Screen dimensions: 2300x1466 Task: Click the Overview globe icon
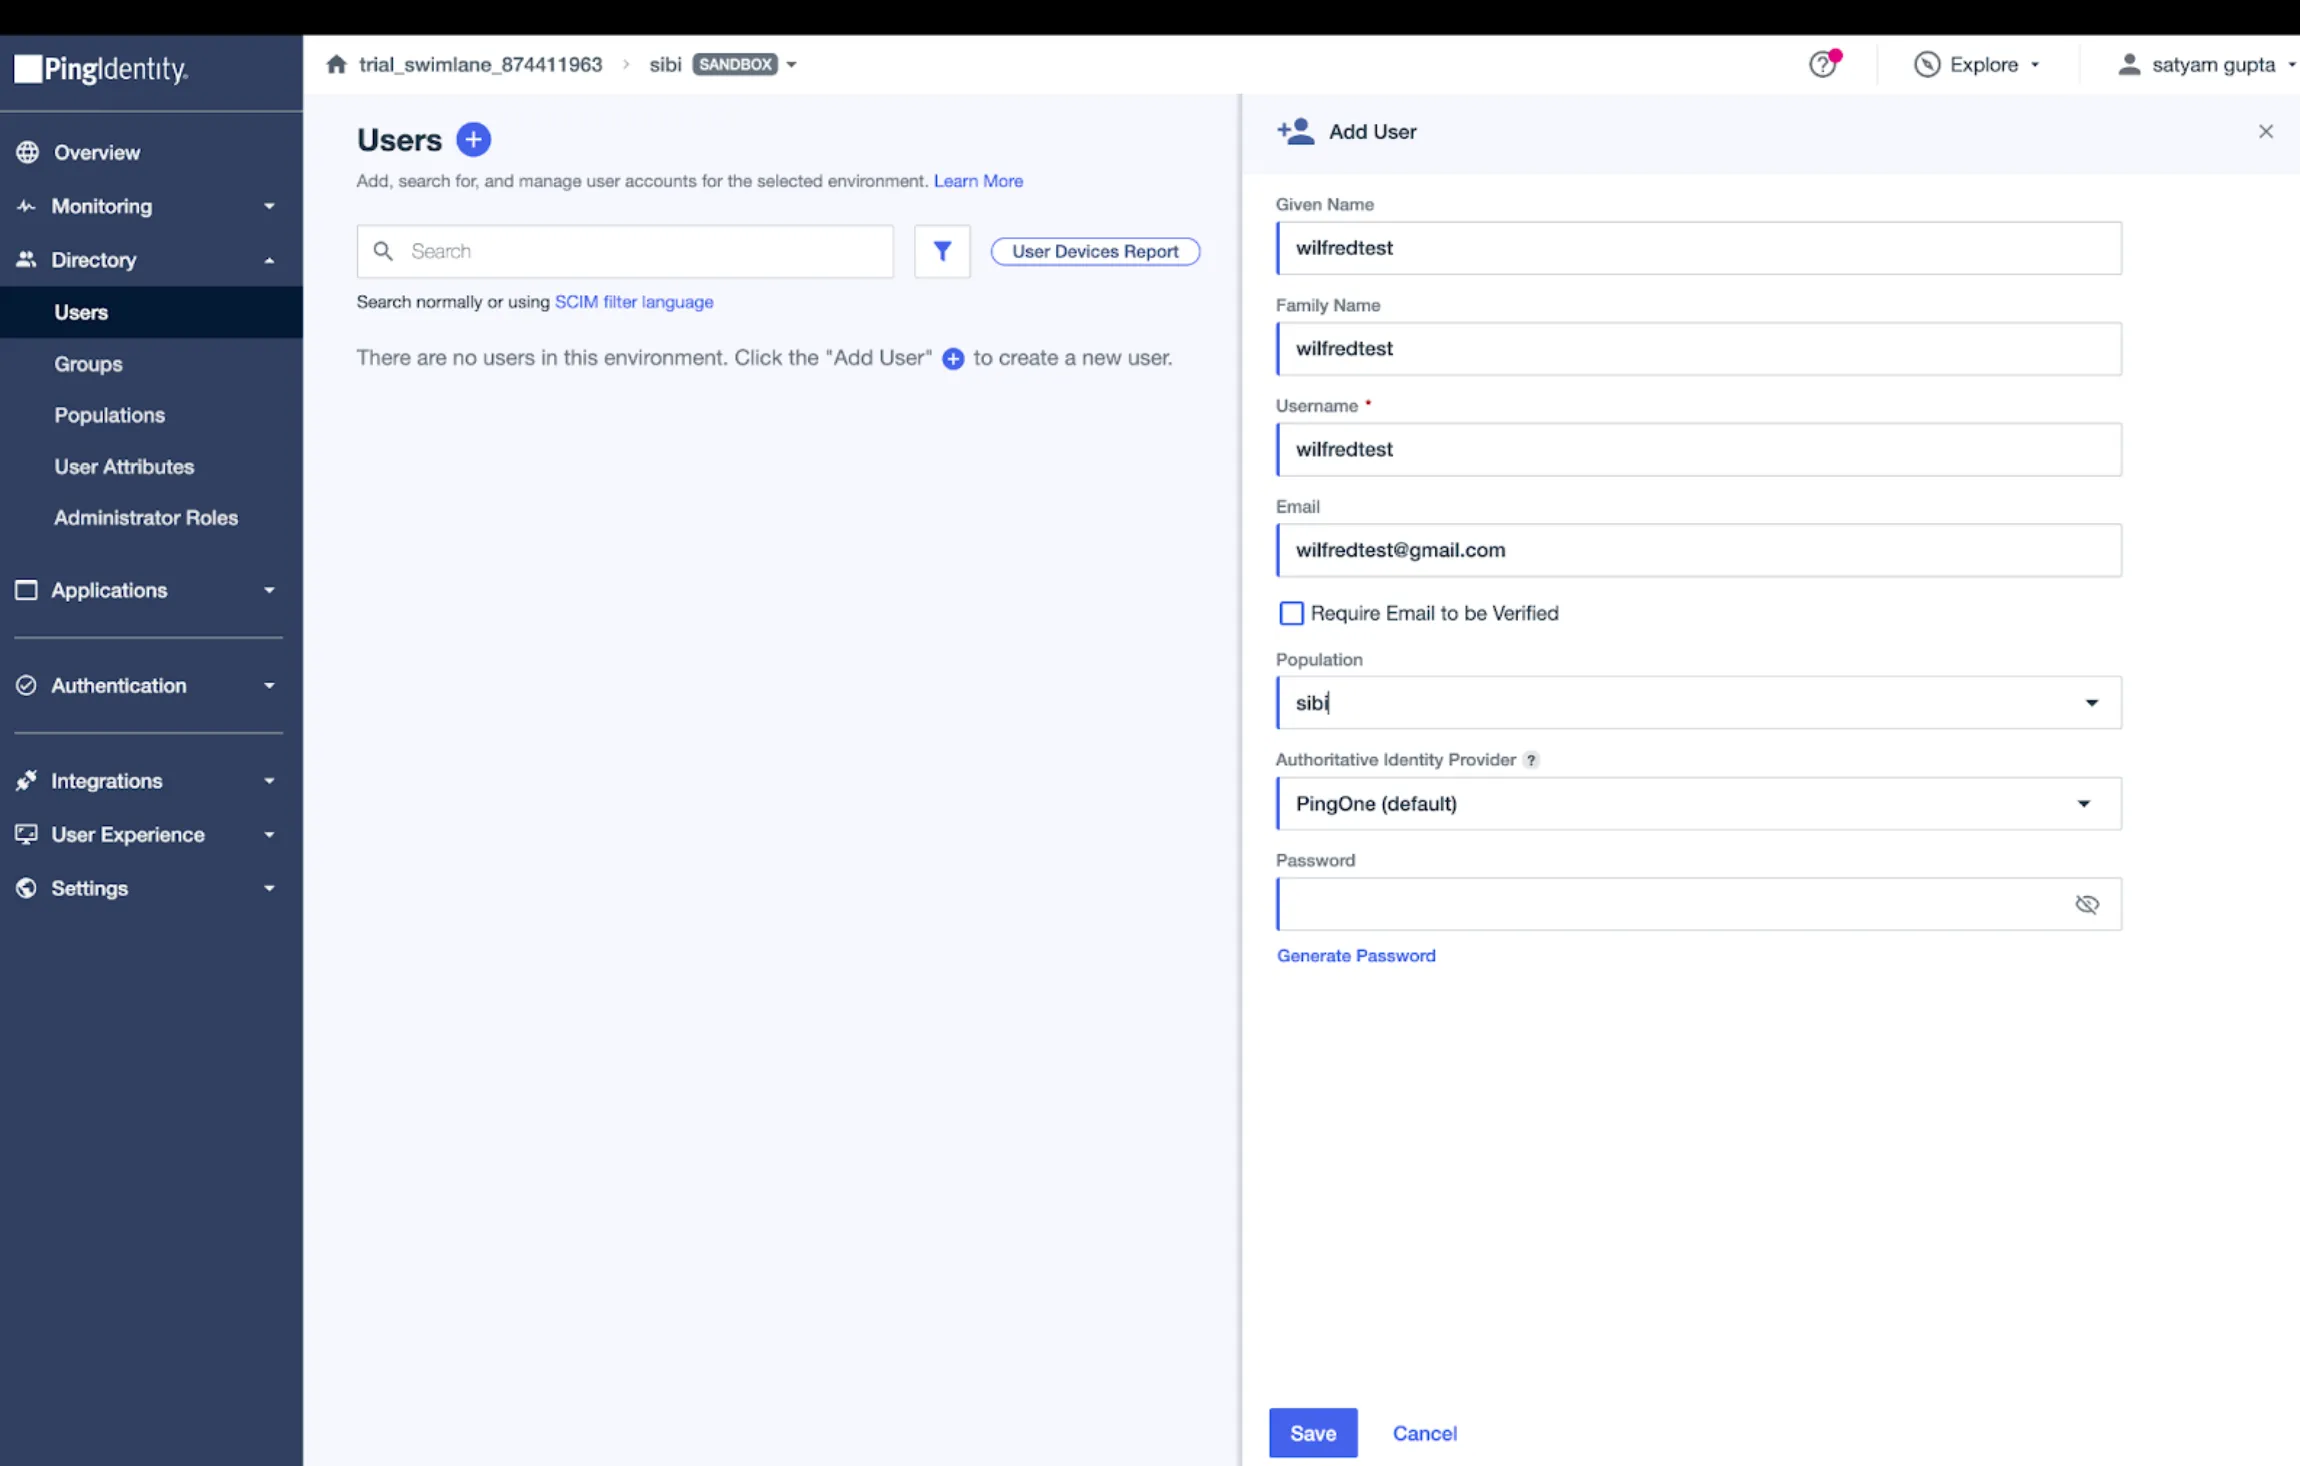pos(27,152)
